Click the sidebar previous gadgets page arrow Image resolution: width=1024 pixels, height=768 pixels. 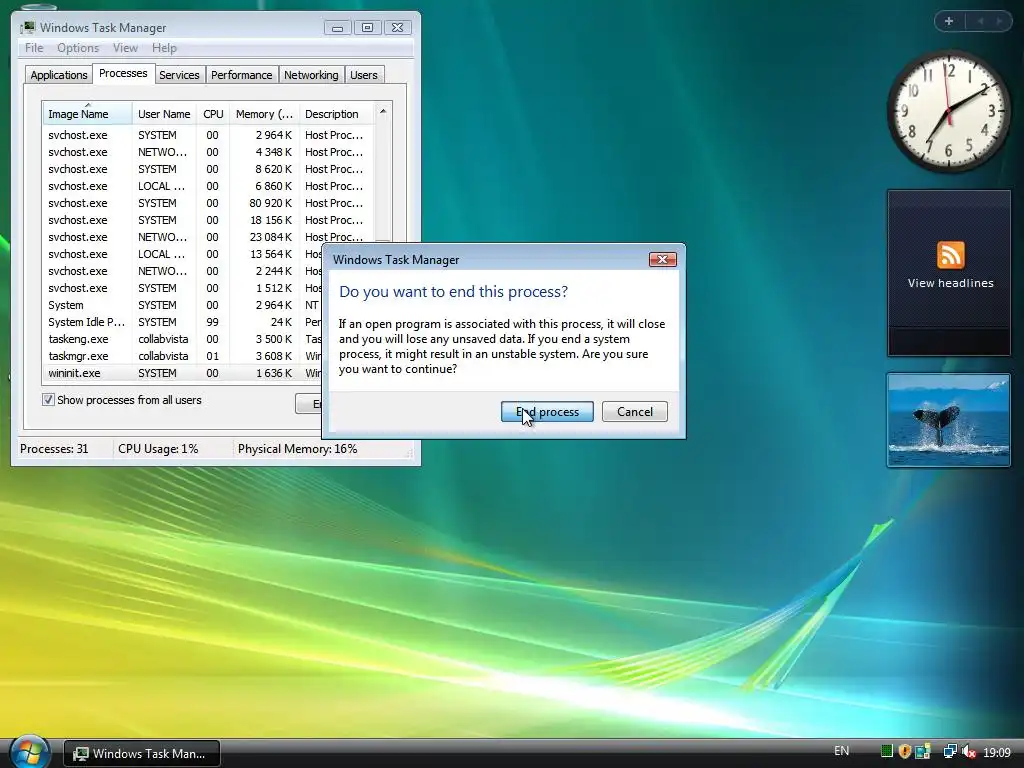click(980, 22)
